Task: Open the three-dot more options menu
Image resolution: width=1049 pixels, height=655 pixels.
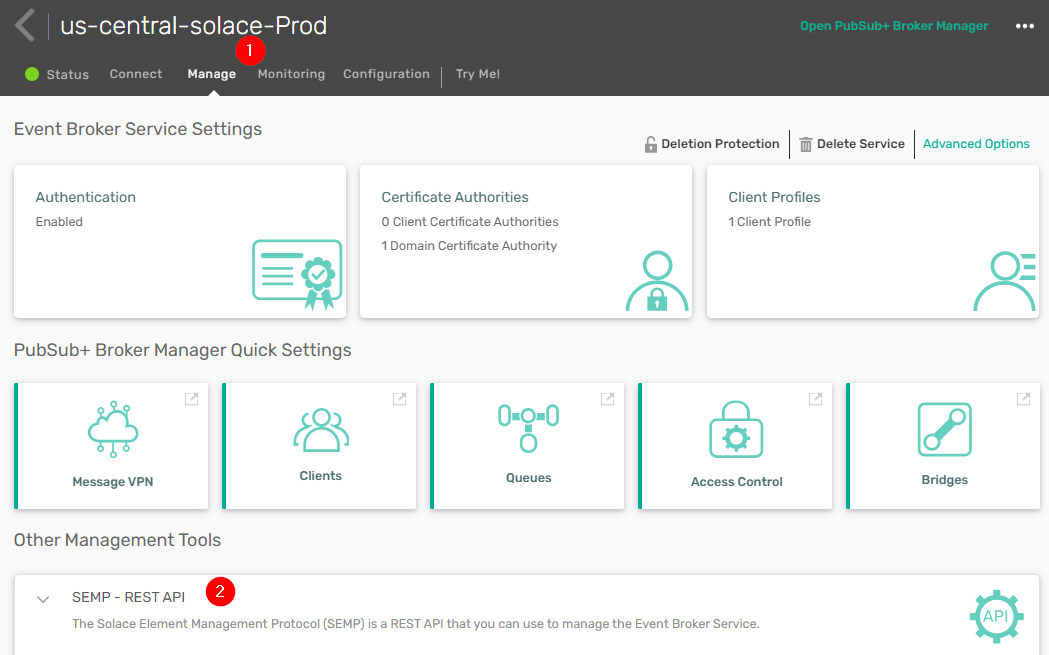Action: pyautogui.click(x=1024, y=26)
